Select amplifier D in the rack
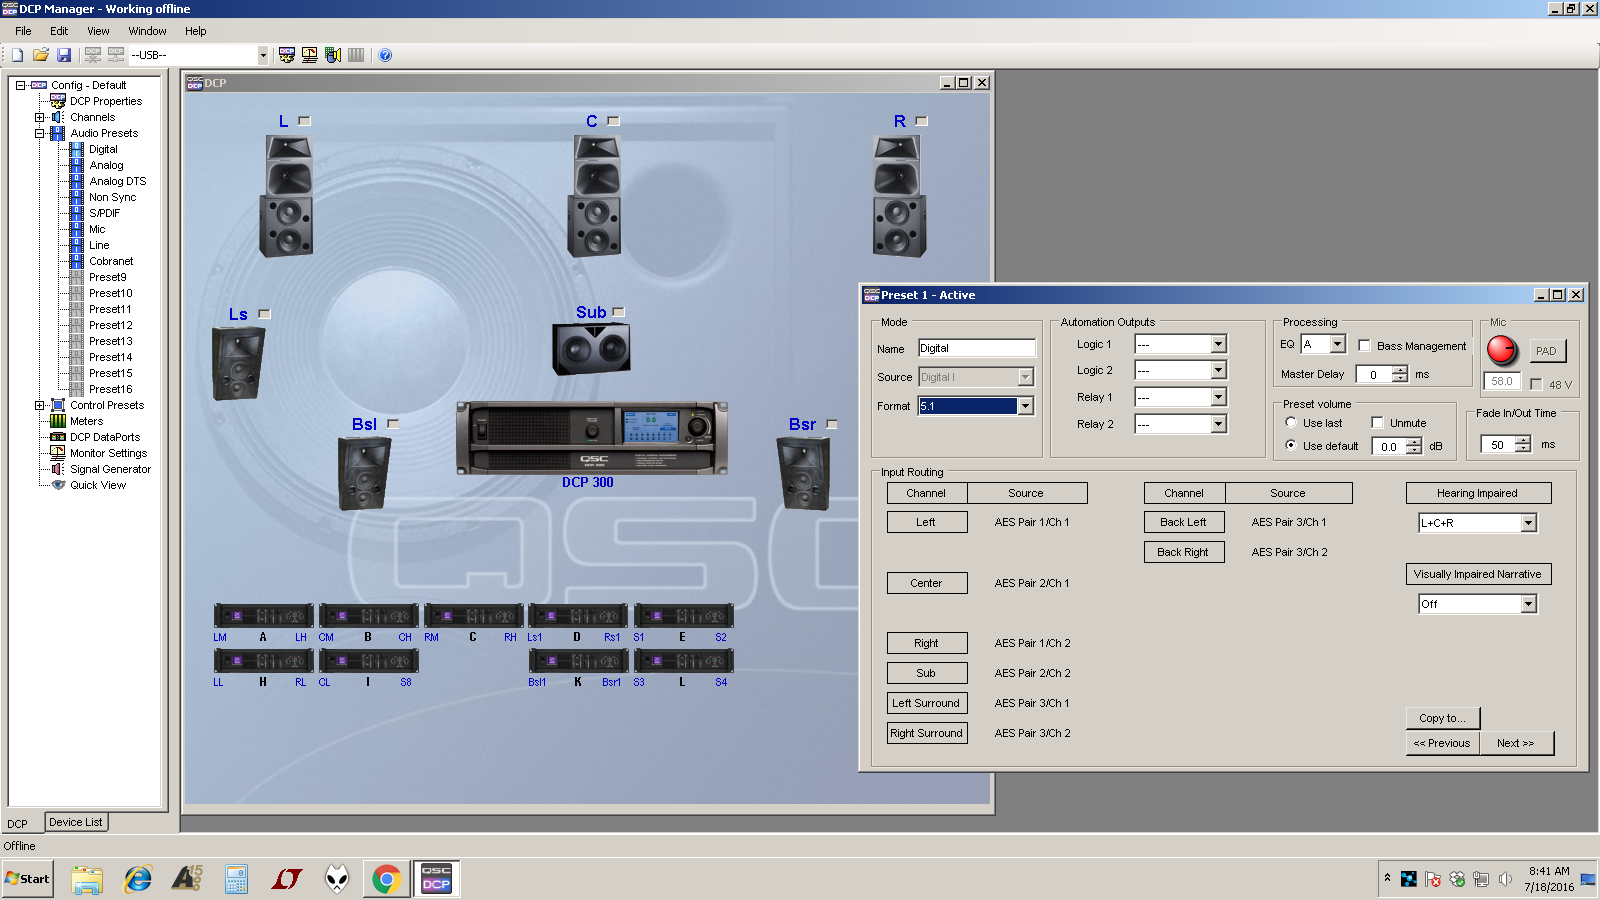Screen dimensions: 1600x900 tap(578, 616)
